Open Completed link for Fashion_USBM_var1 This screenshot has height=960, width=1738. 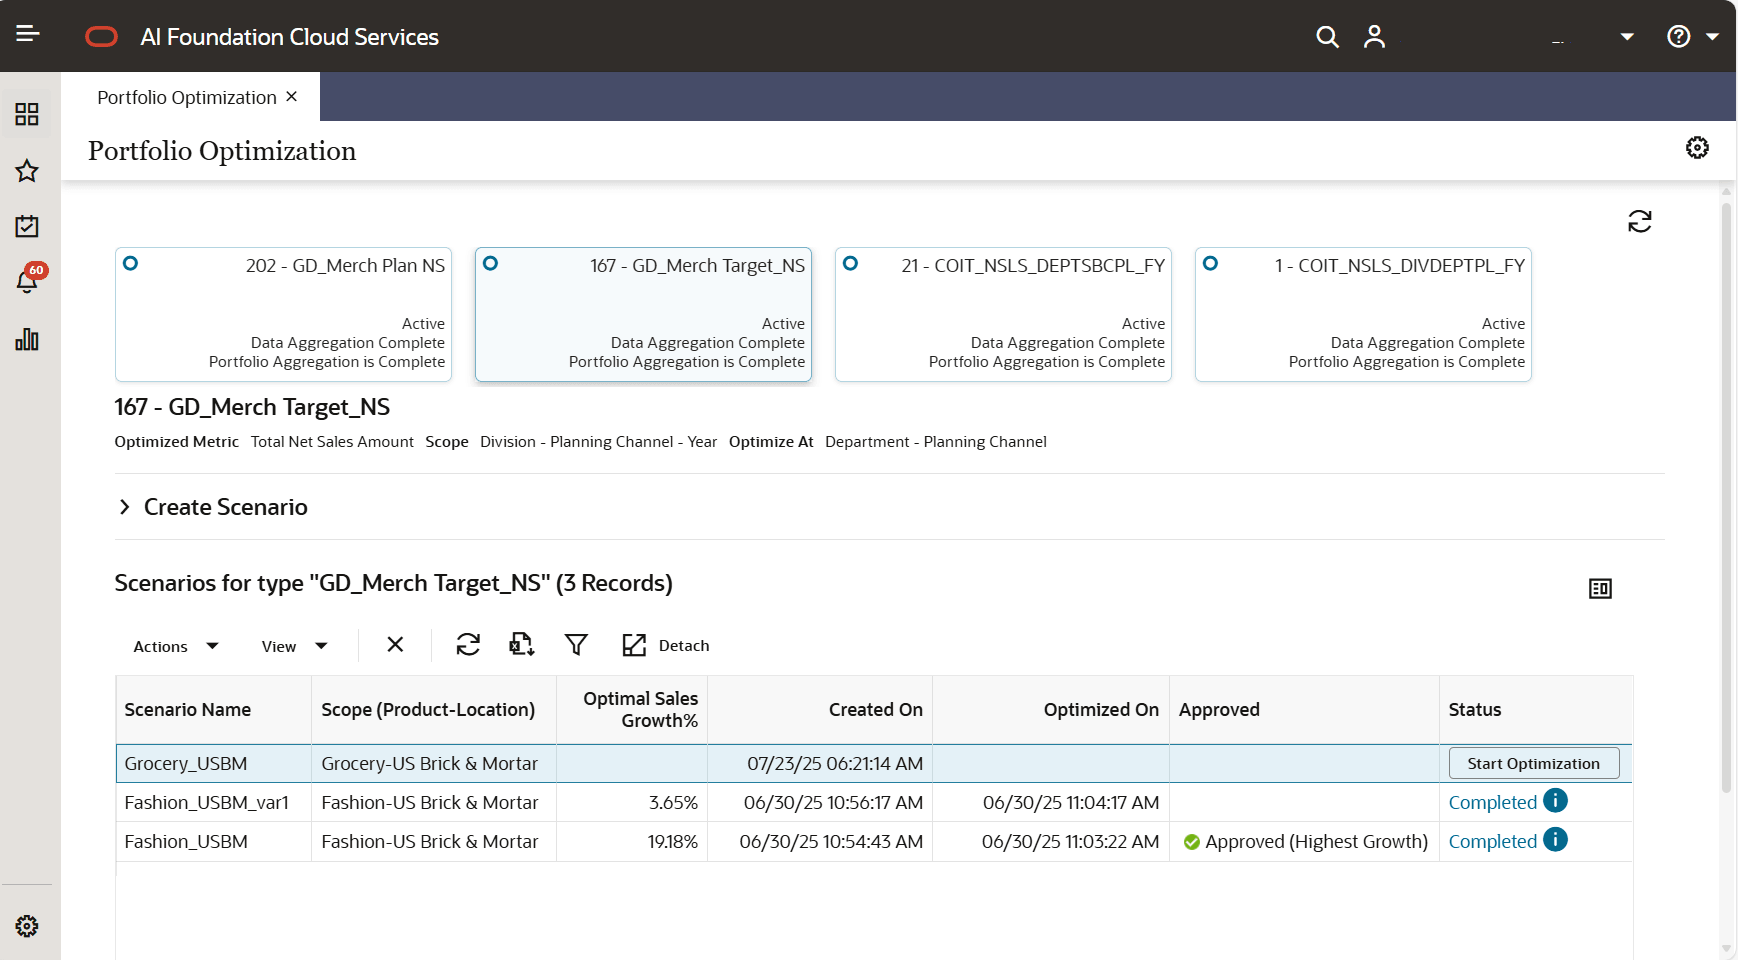[x=1492, y=803]
